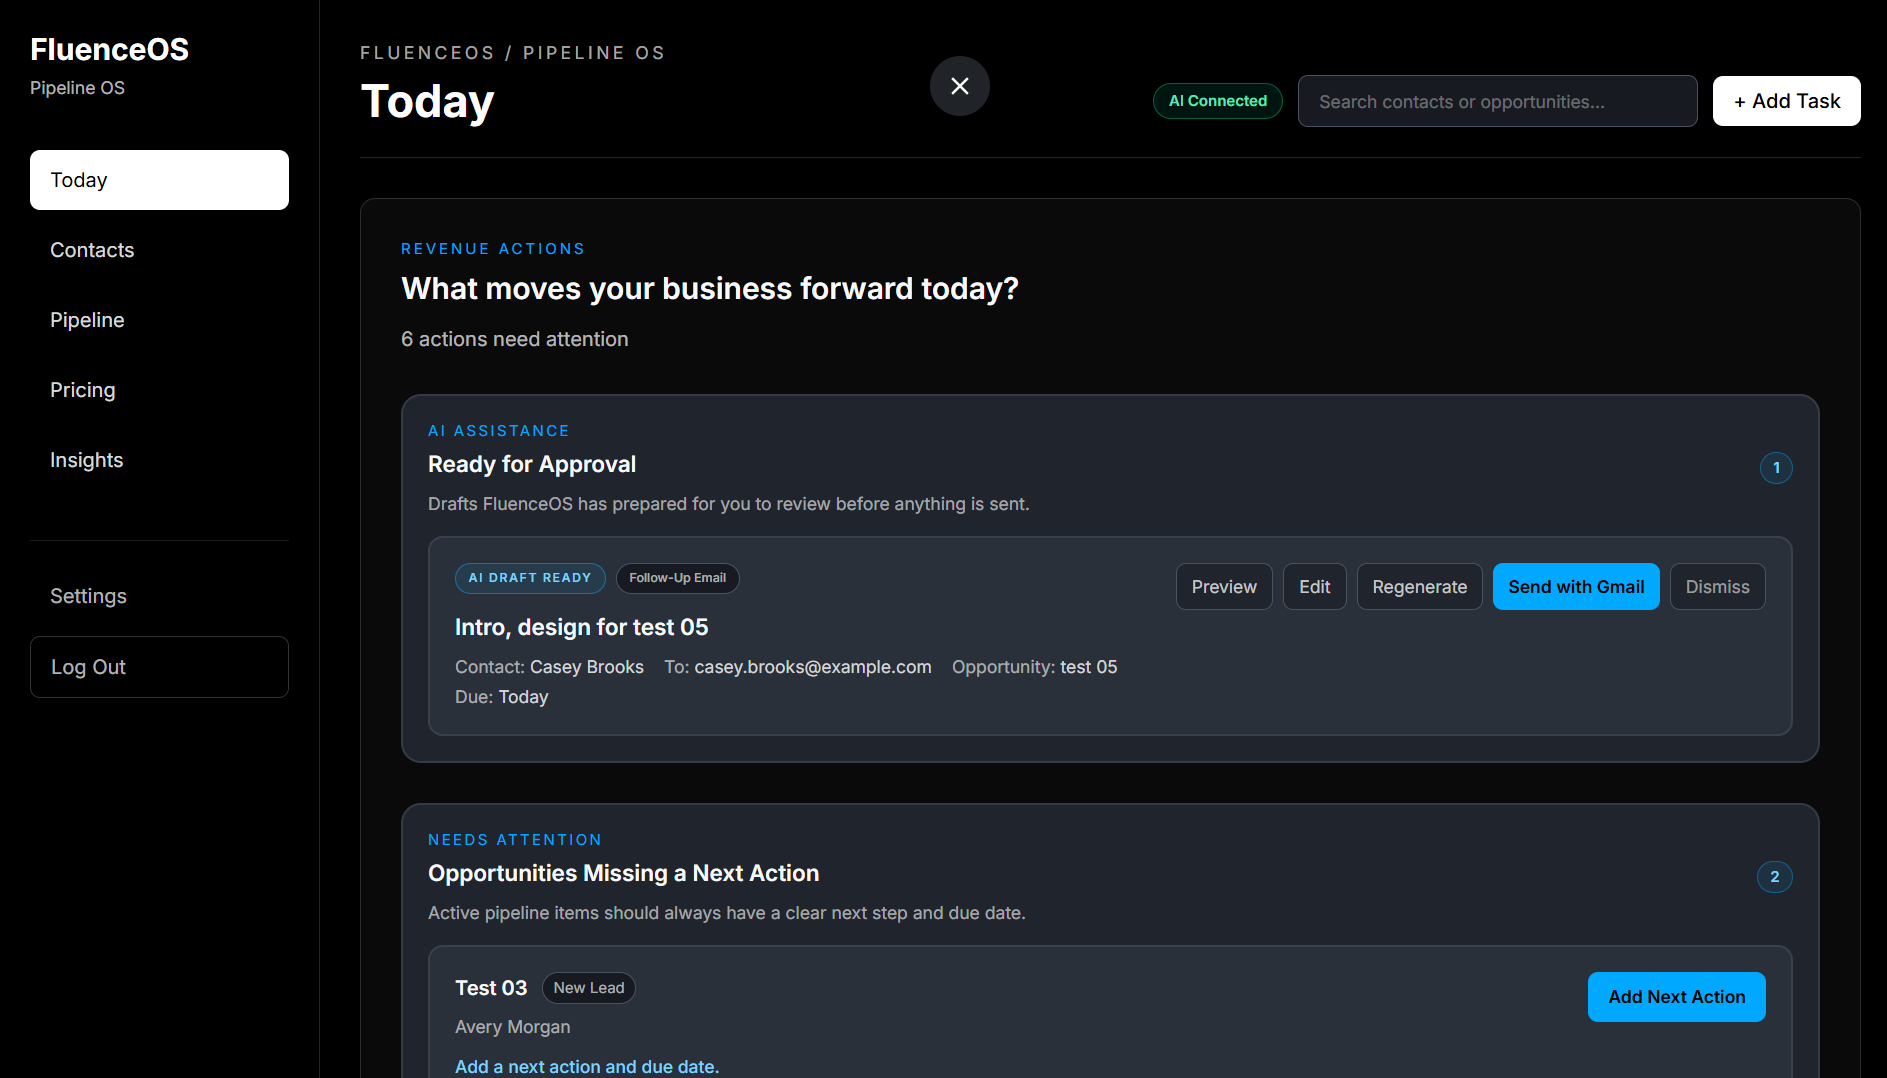Screen dimensions: 1887x1078
Task: Open Settings in the sidebar
Action: pyautogui.click(x=159, y=596)
